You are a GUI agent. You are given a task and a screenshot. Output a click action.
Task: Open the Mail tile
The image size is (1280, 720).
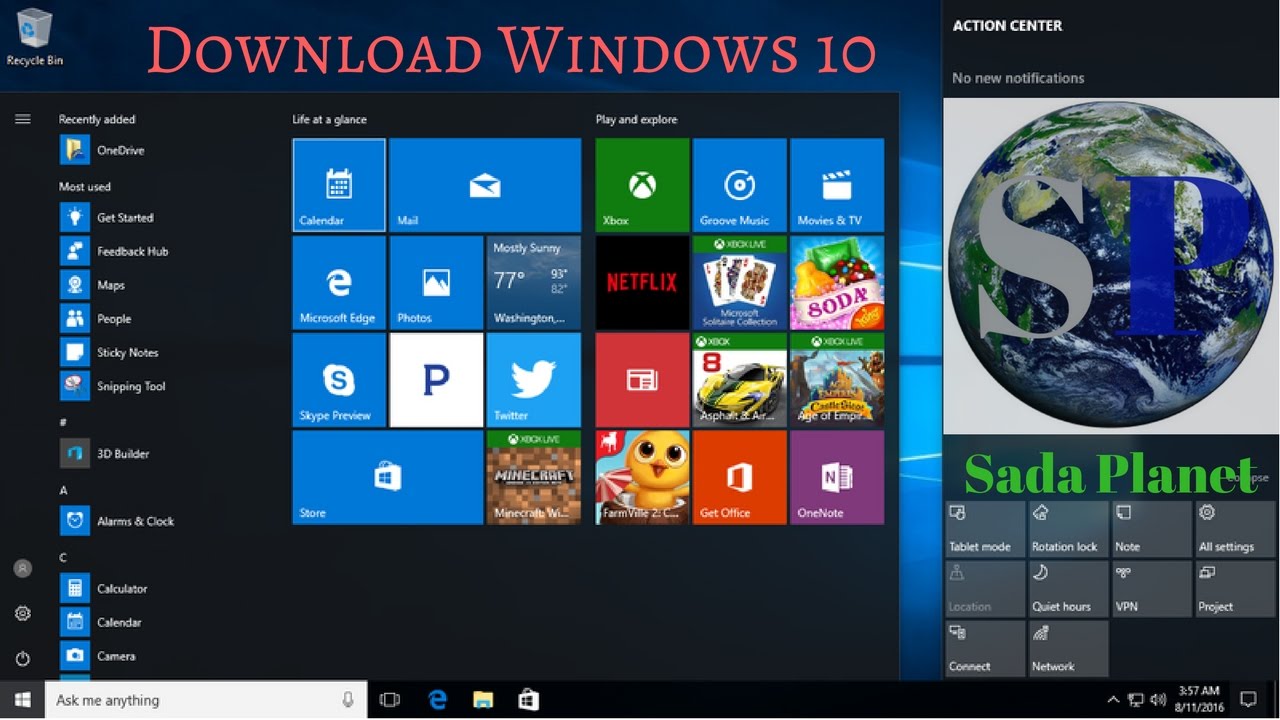pos(485,185)
